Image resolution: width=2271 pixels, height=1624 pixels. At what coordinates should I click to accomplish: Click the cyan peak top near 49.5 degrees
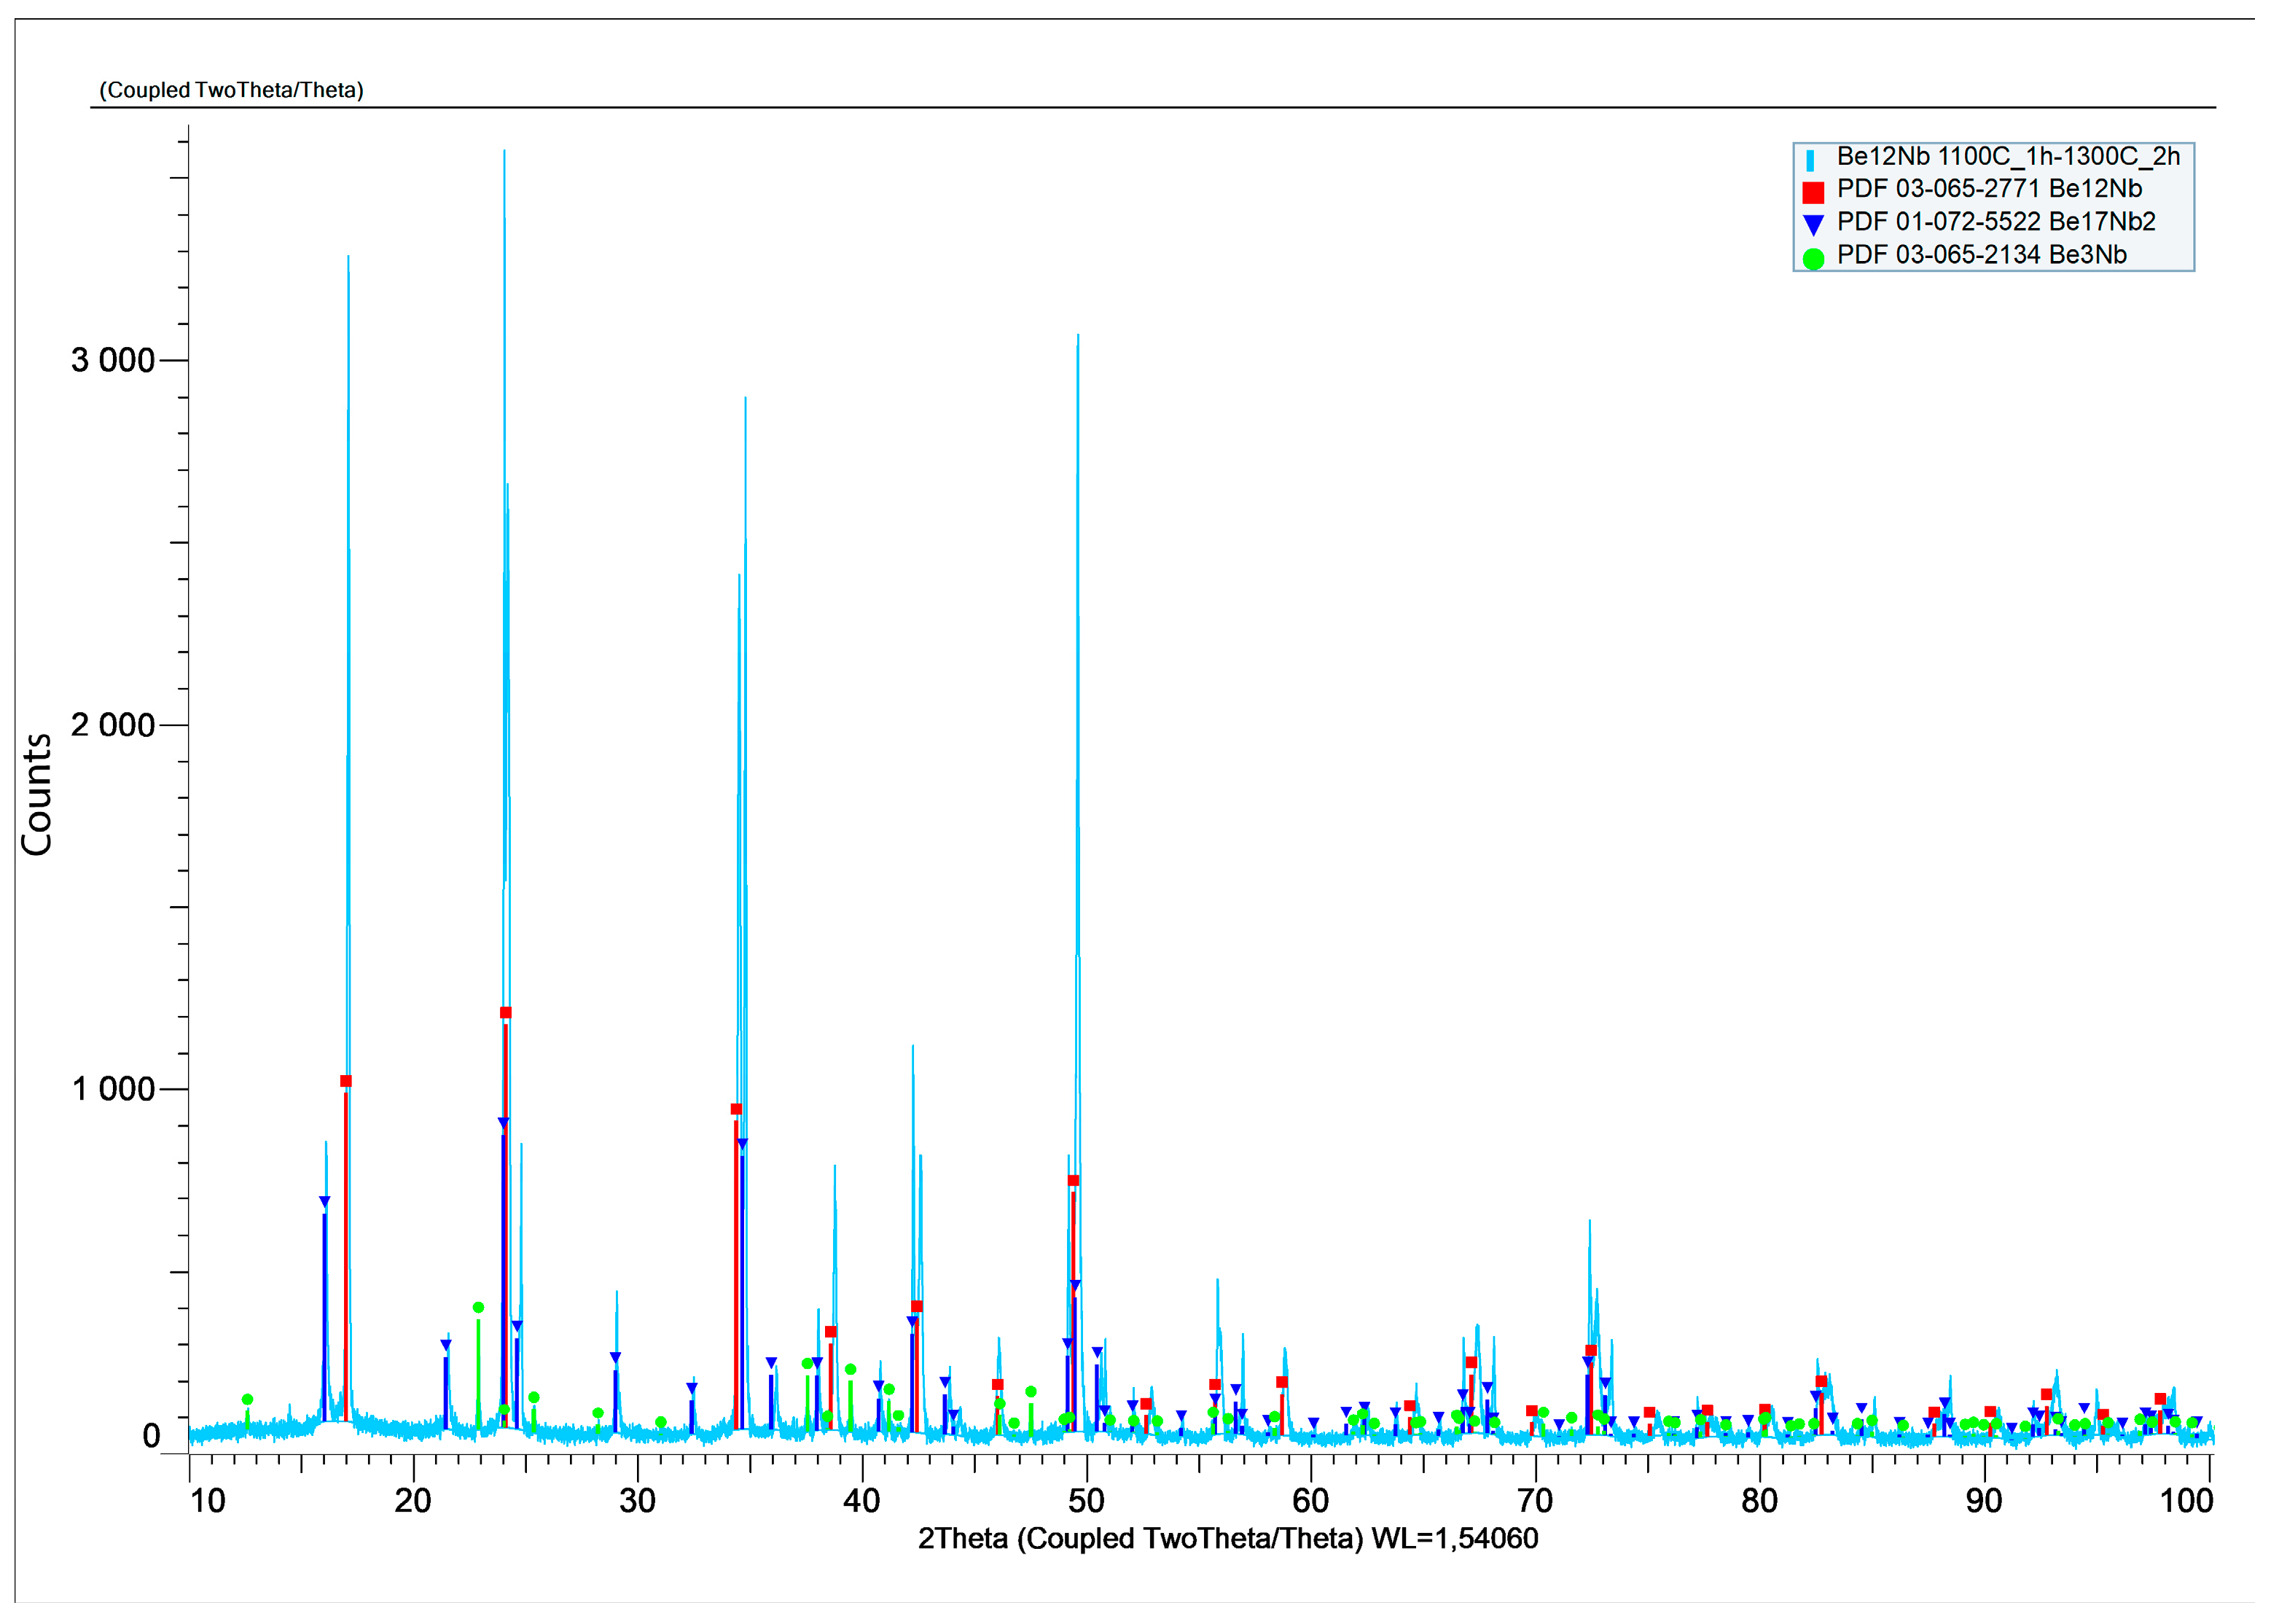pos(1077,337)
